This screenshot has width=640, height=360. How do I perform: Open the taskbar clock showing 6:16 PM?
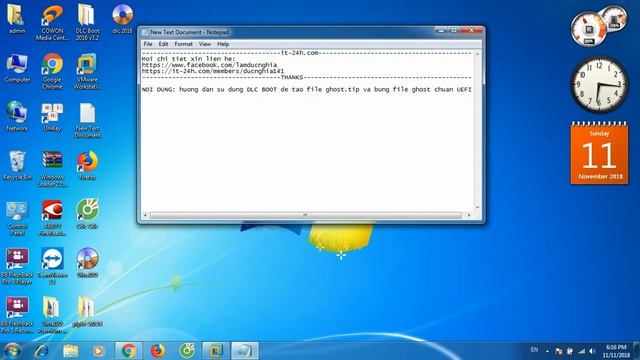pyautogui.click(x=616, y=351)
